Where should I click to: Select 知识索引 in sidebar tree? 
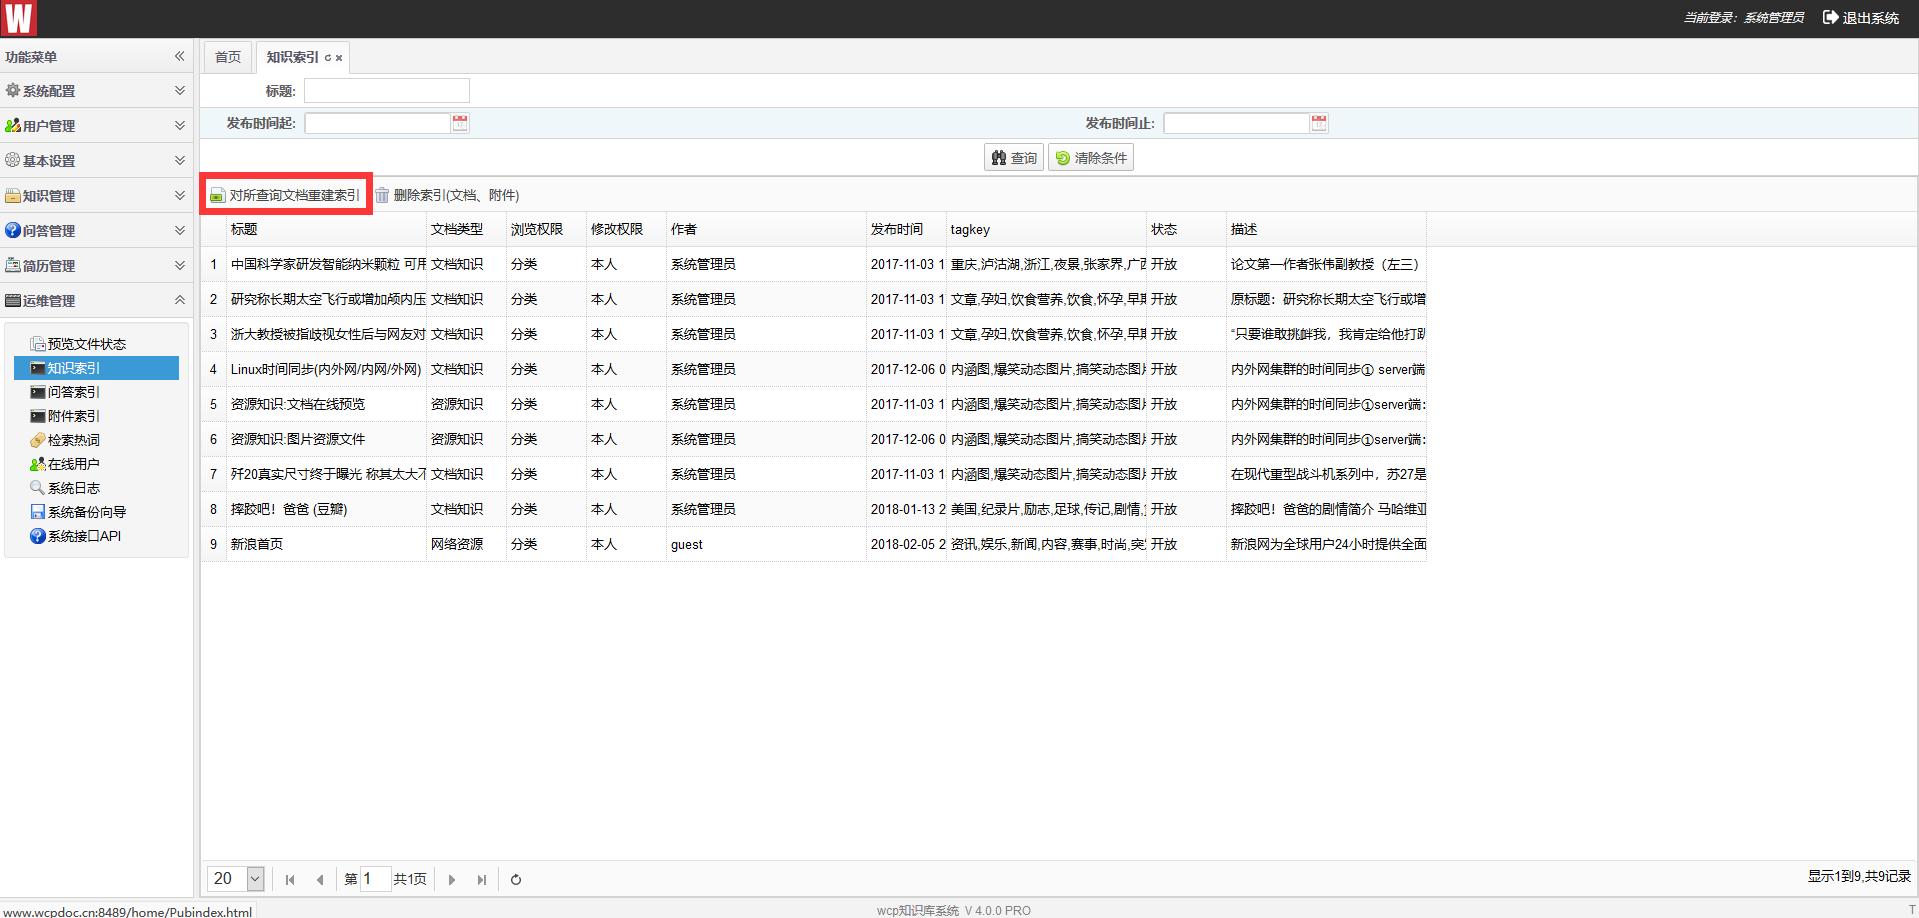click(96, 368)
